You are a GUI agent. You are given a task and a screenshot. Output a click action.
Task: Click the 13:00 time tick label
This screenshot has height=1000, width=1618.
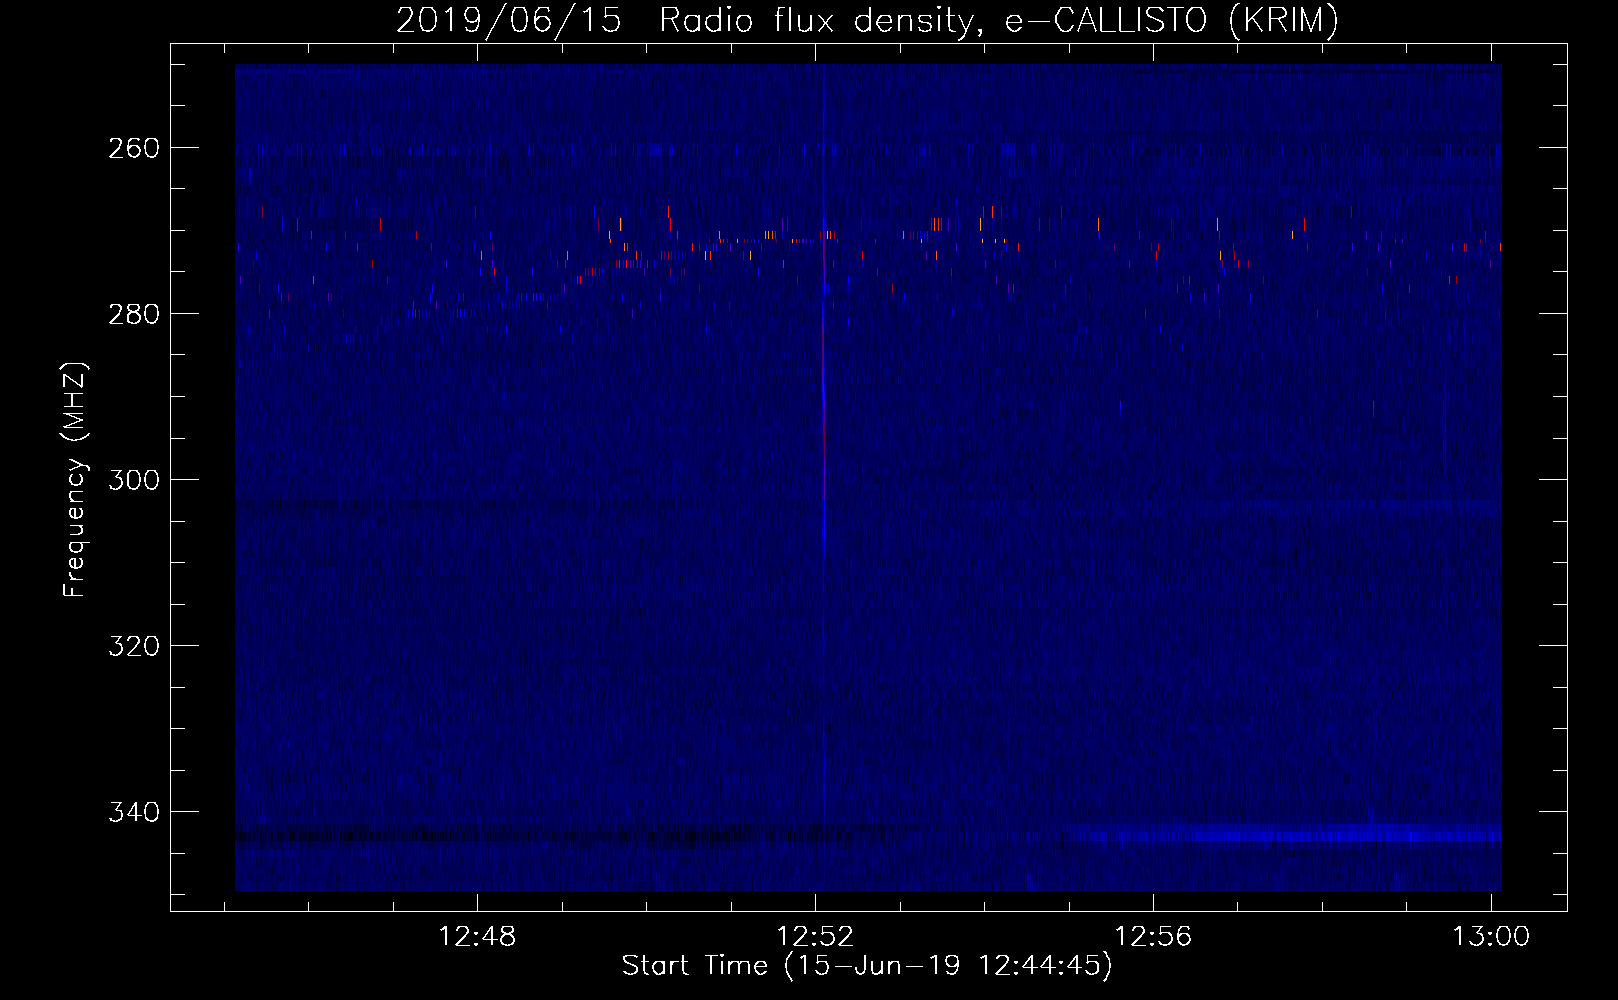click(1491, 937)
